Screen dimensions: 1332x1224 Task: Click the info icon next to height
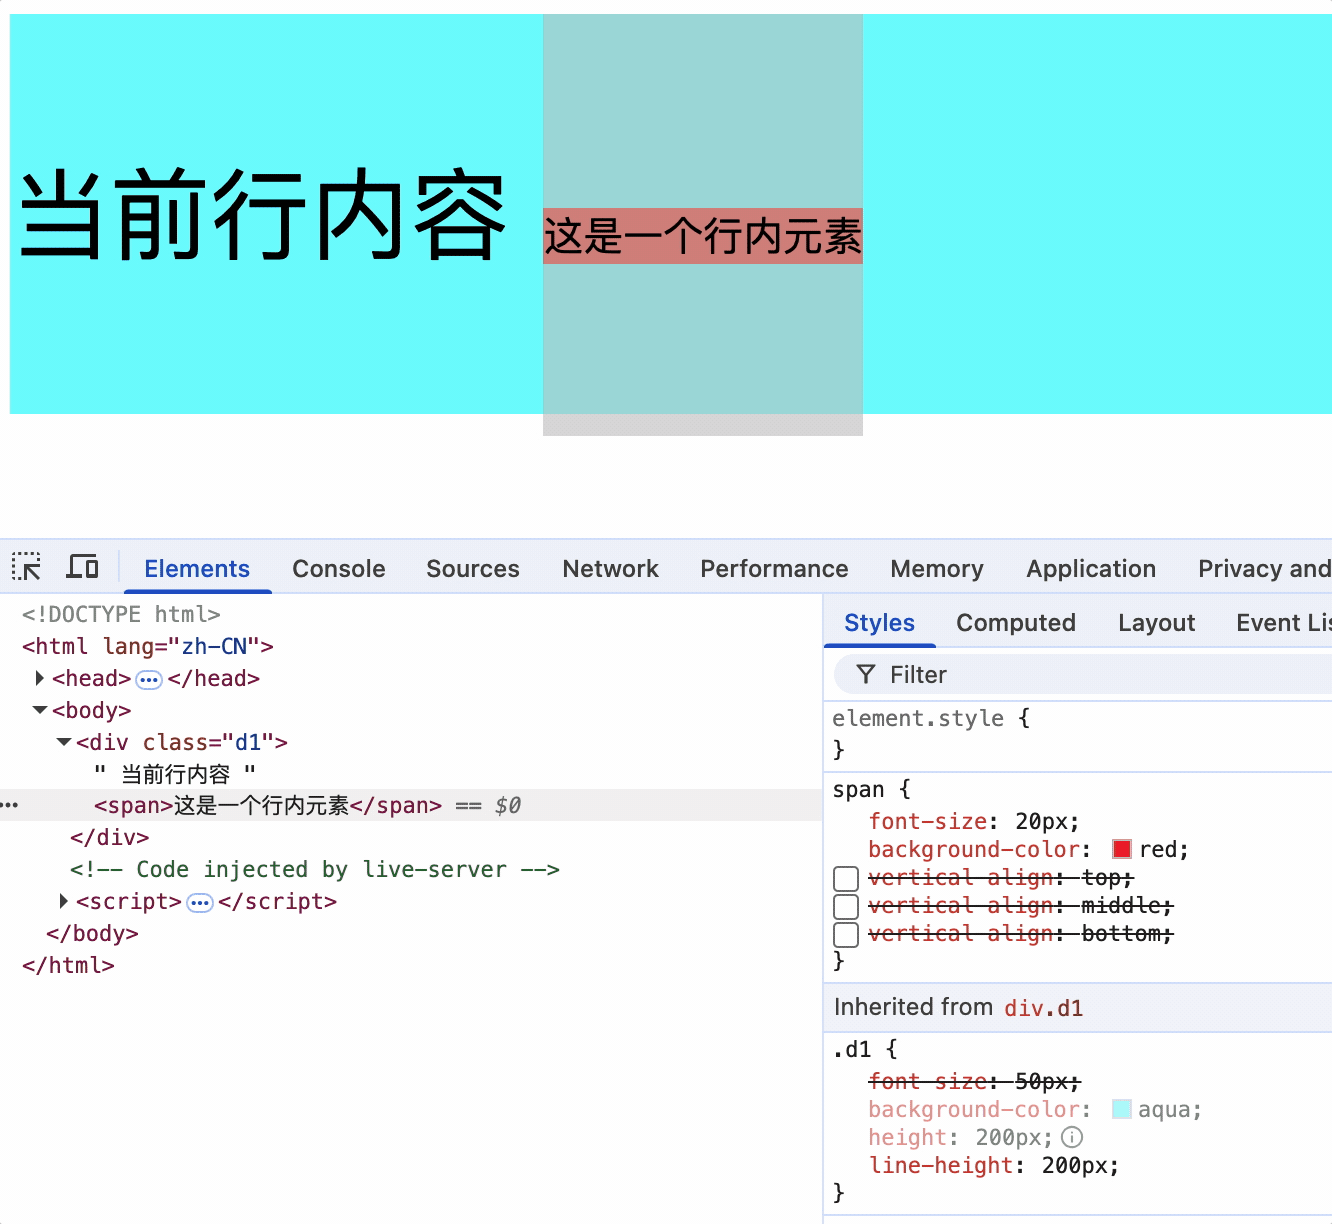(x=1072, y=1137)
